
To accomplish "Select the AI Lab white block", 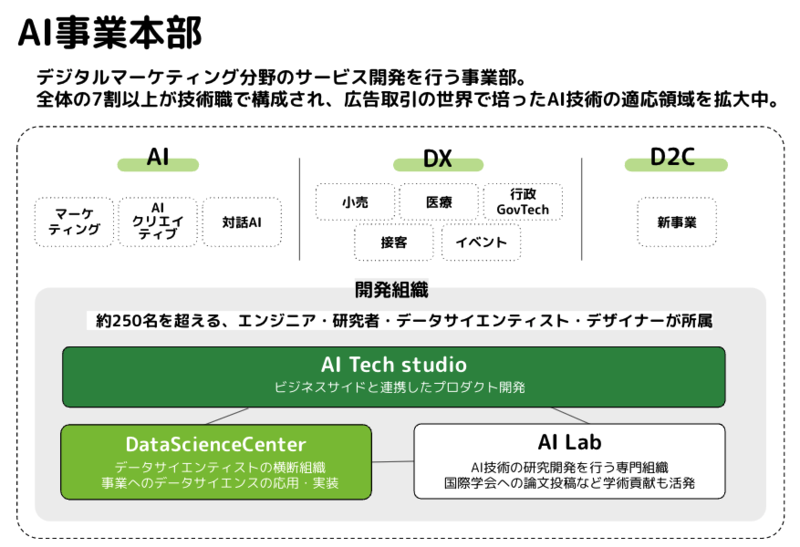I will click(569, 461).
